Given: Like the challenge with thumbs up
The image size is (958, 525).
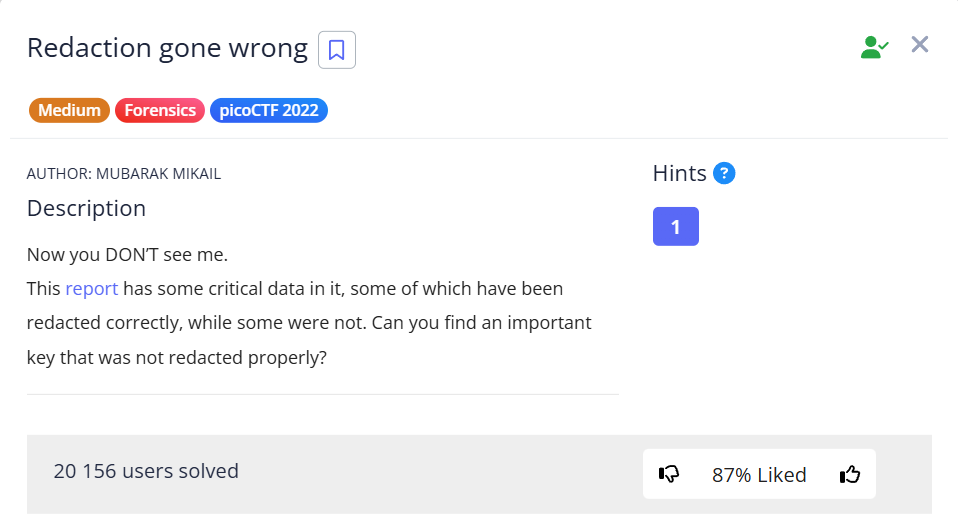Looking at the screenshot, I should click(850, 474).
